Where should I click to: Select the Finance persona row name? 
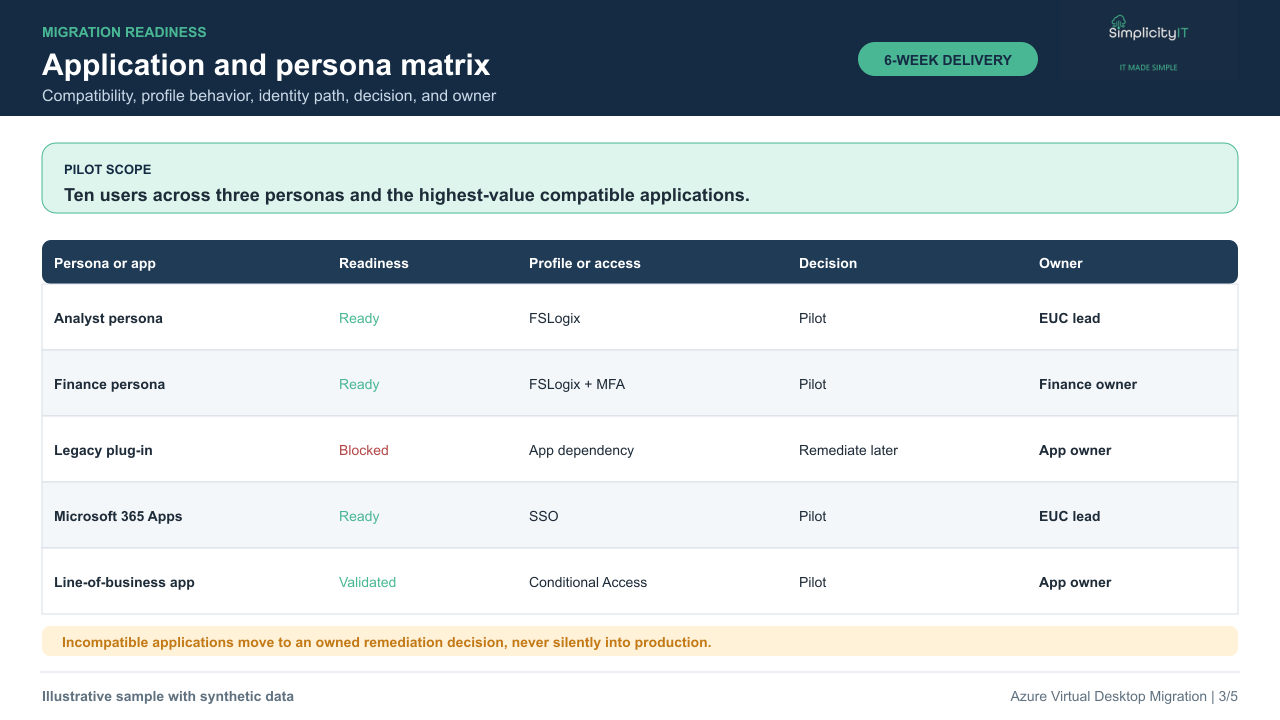tap(110, 384)
